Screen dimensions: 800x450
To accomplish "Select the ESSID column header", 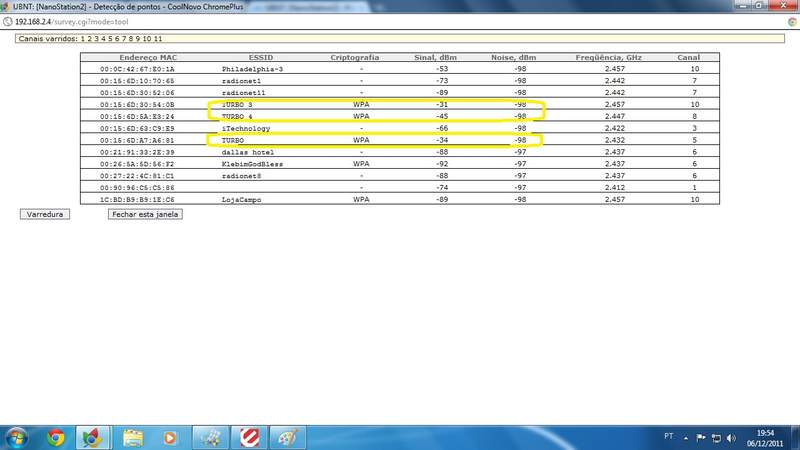I will pyautogui.click(x=261, y=58).
